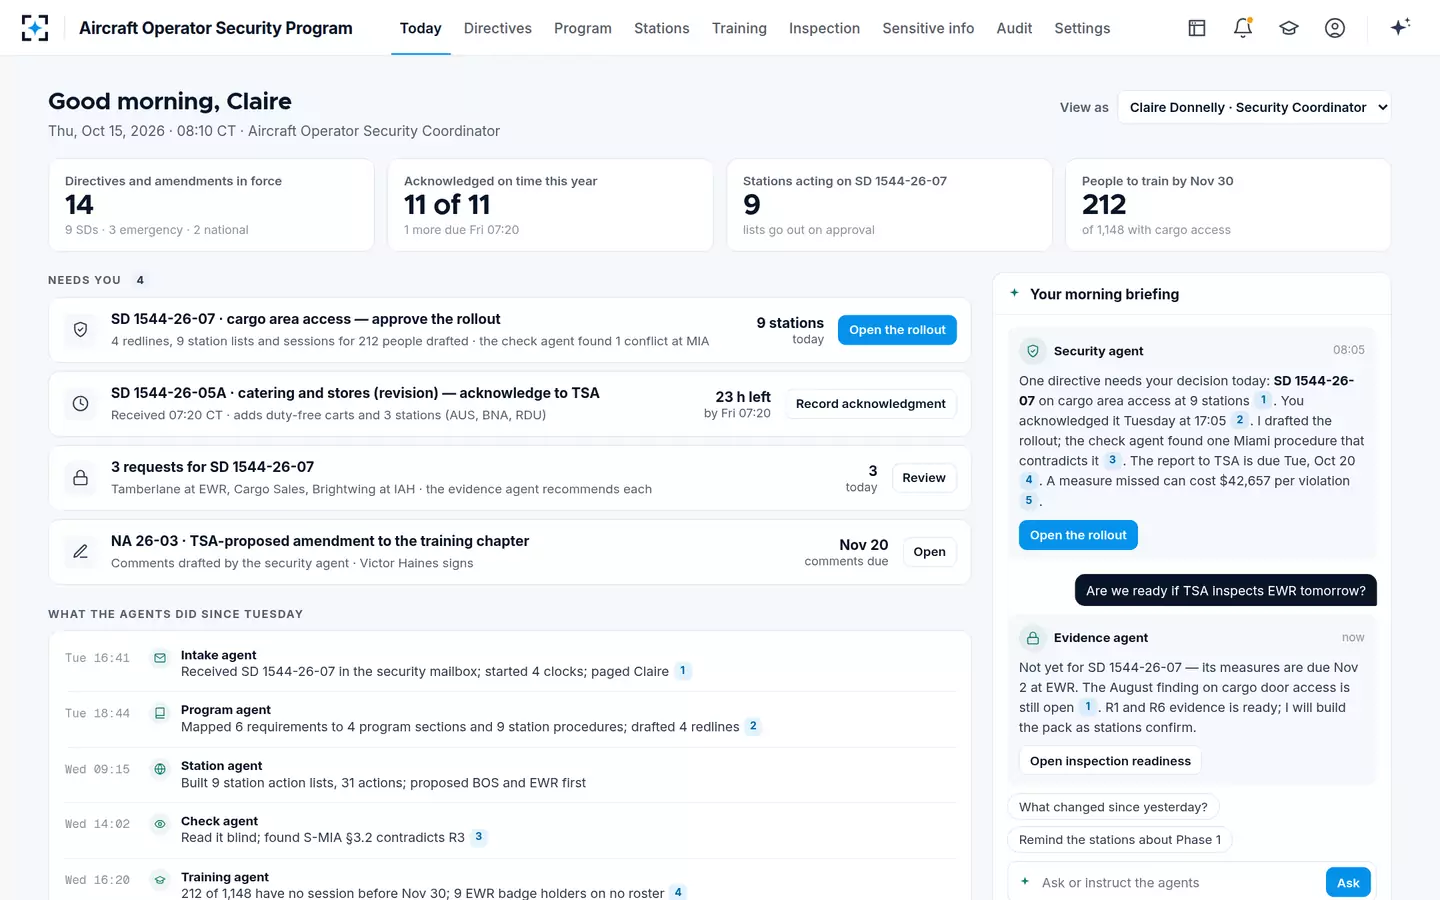Click pencil icon on NA 26-03 row
1440x900 pixels.
click(81, 552)
